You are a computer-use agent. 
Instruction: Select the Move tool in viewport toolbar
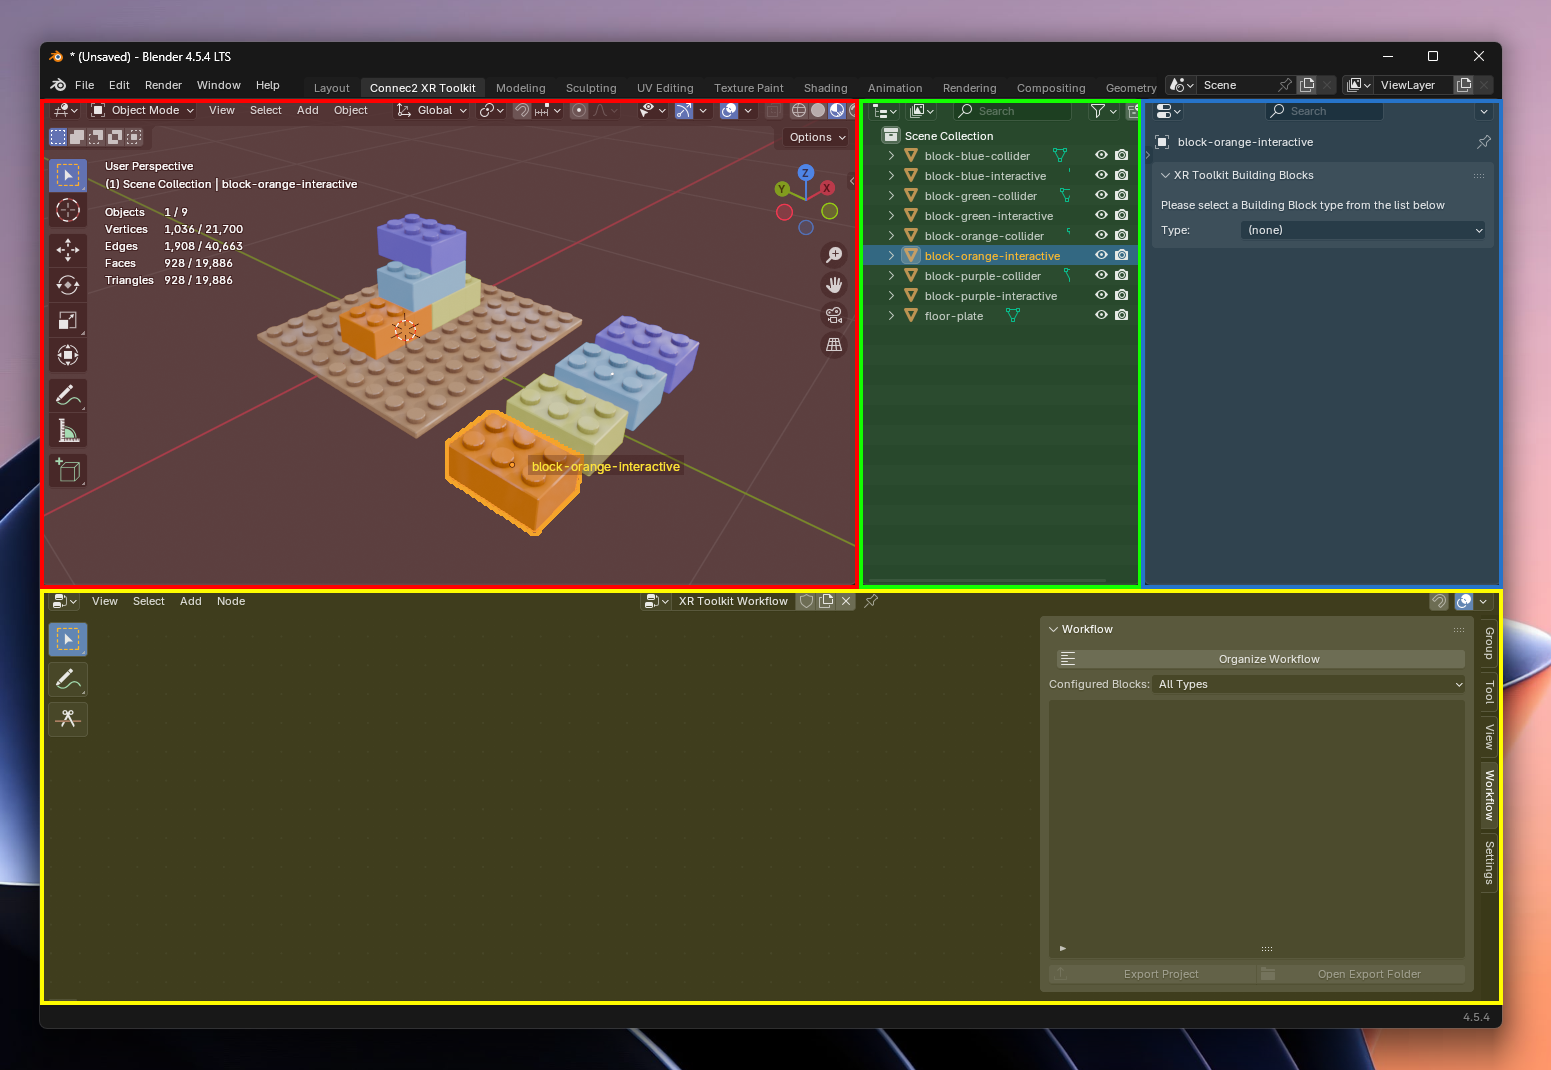point(68,249)
